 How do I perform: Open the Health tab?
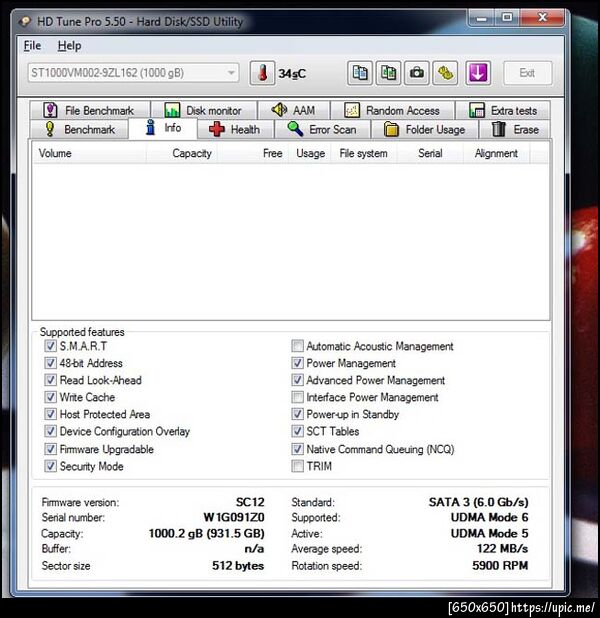pyautogui.click(x=235, y=129)
